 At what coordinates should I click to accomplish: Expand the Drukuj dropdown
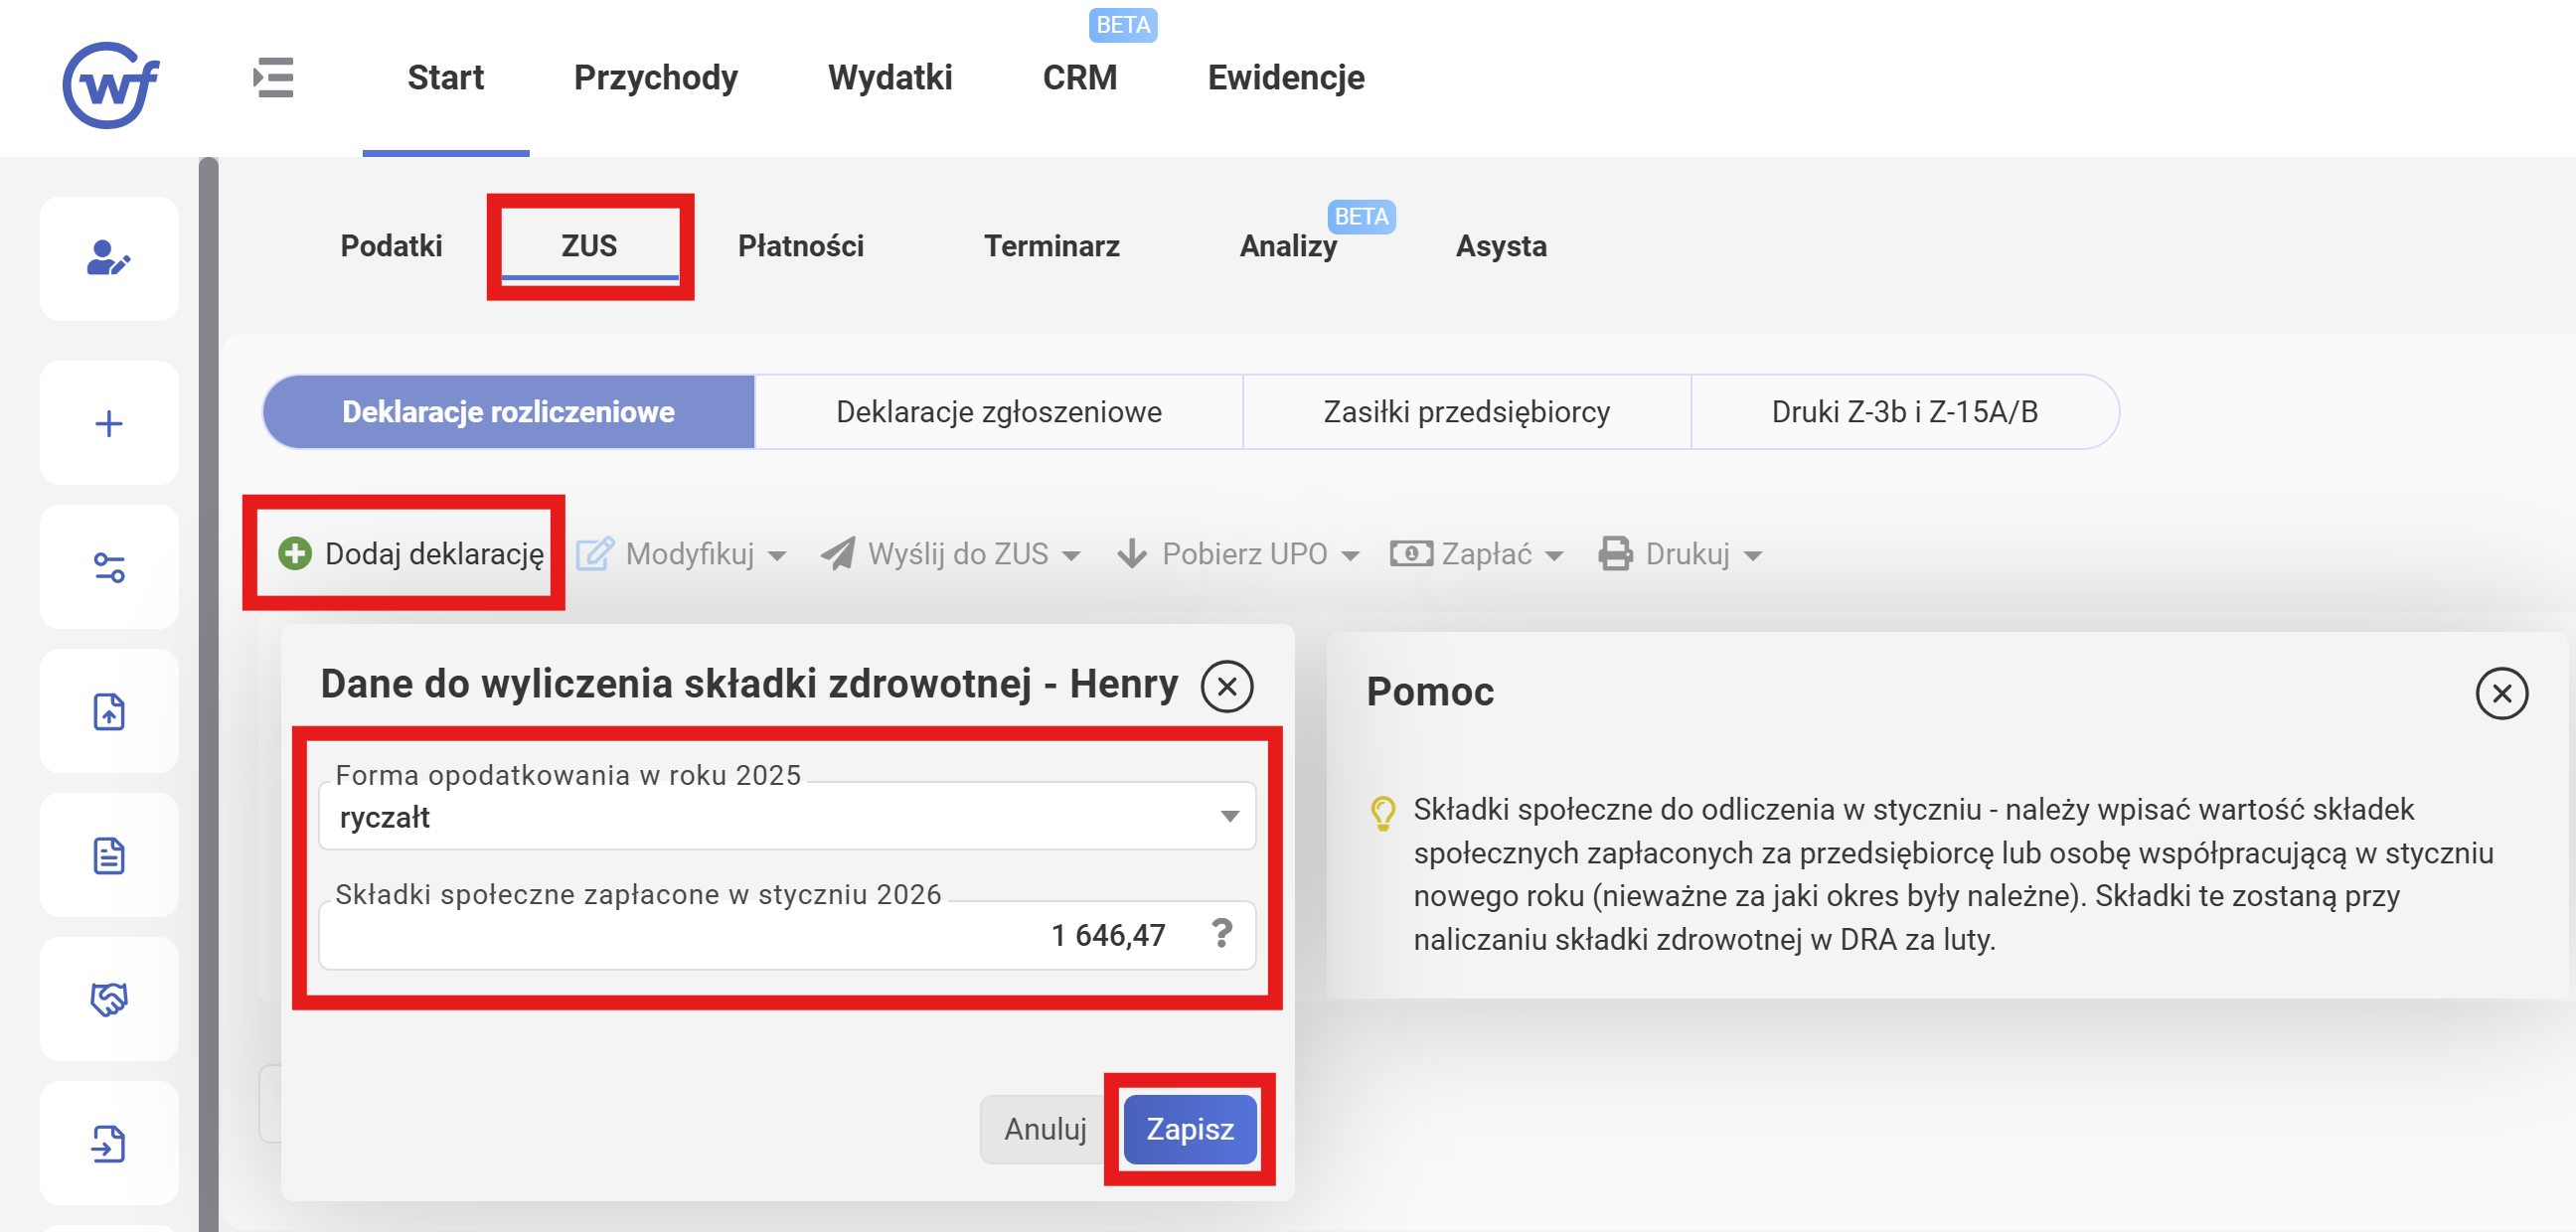click(1681, 554)
